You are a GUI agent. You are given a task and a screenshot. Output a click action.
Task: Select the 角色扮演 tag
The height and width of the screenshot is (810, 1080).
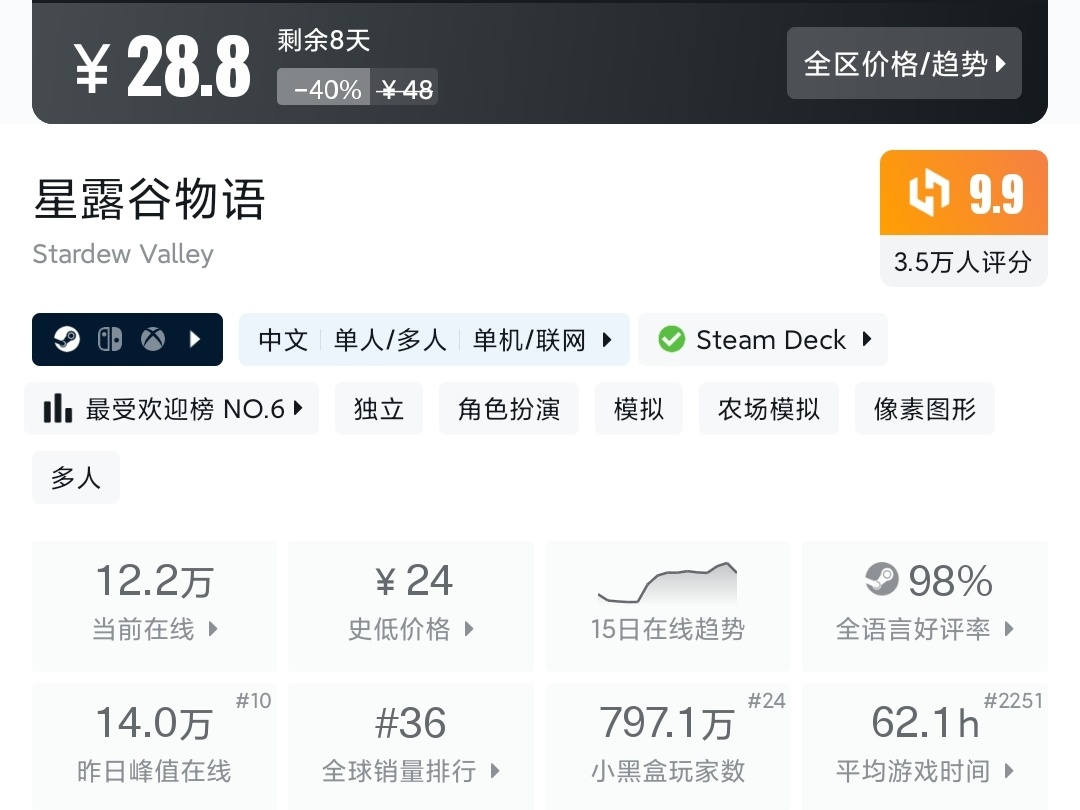click(509, 409)
